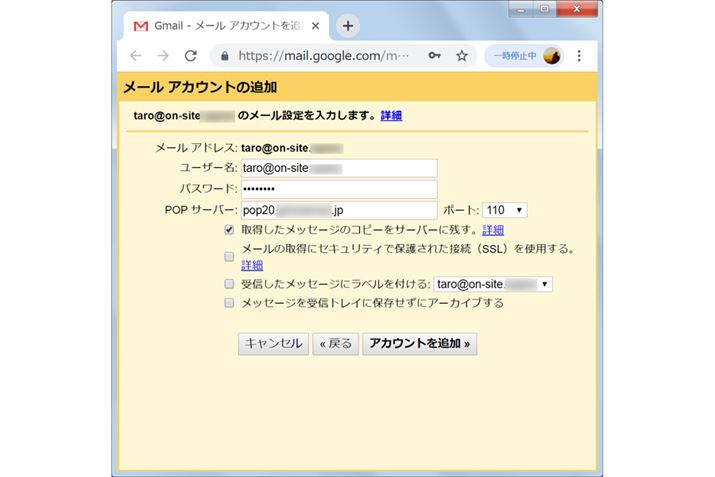The height and width of the screenshot is (477, 715).
Task: Click the POP server input field
Action: pyautogui.click(x=338, y=210)
